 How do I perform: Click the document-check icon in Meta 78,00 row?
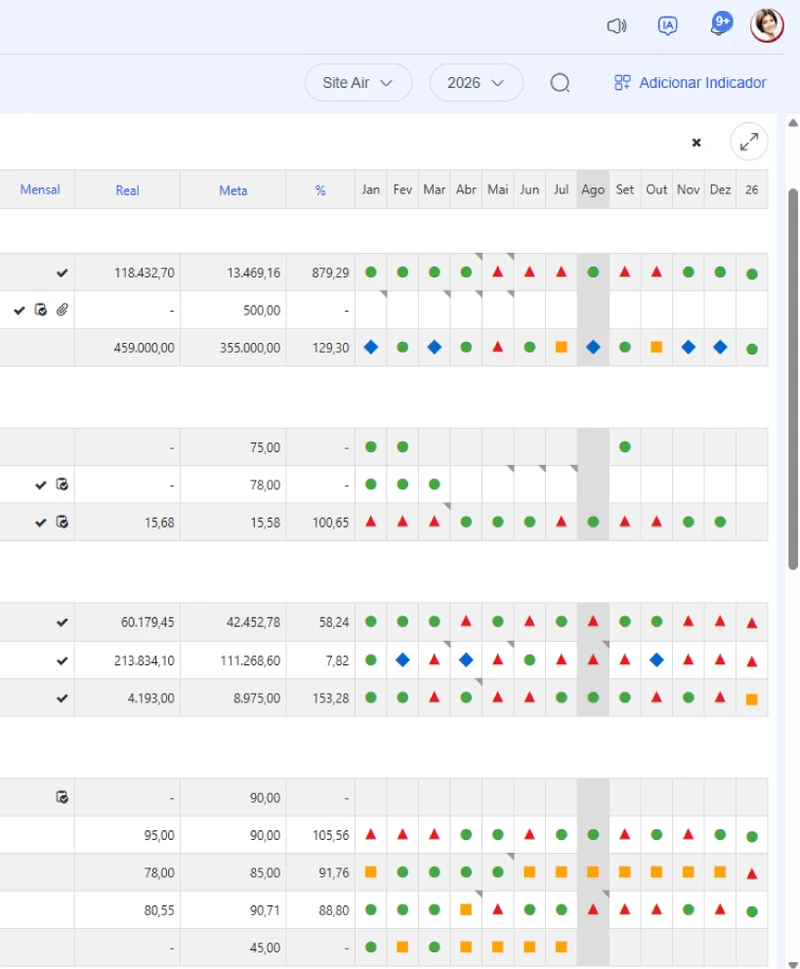click(x=62, y=484)
